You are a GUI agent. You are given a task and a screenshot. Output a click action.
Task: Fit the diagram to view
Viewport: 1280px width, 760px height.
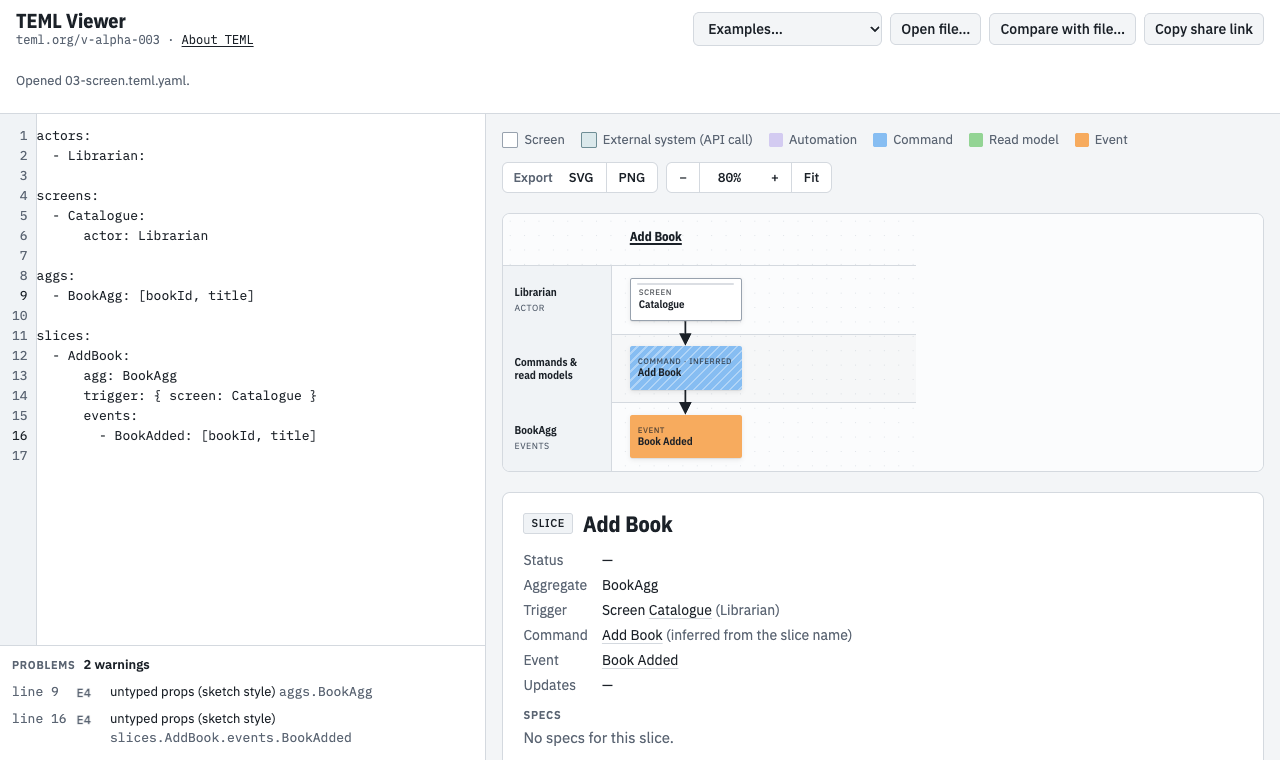point(811,177)
